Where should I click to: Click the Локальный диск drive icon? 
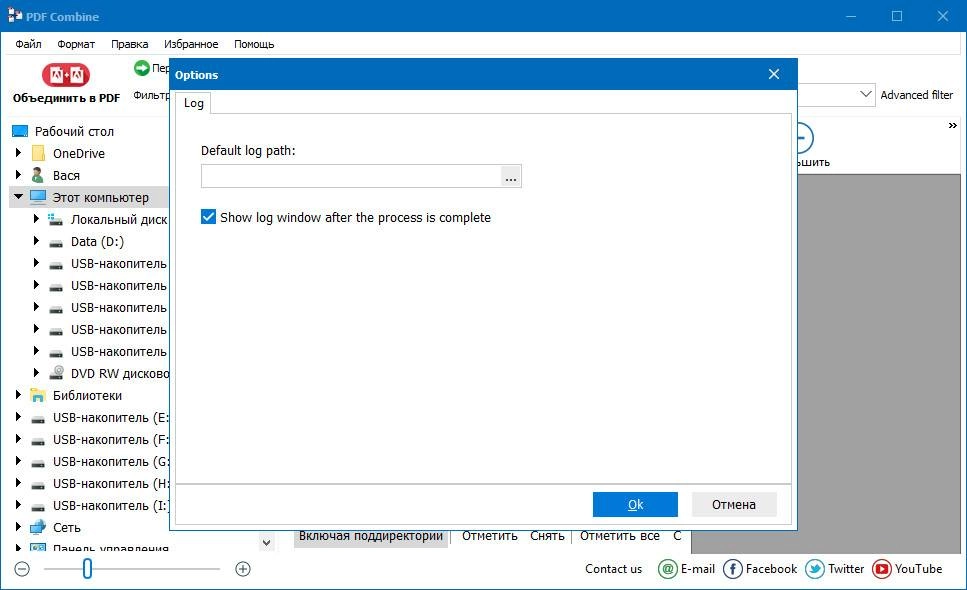click(x=56, y=219)
